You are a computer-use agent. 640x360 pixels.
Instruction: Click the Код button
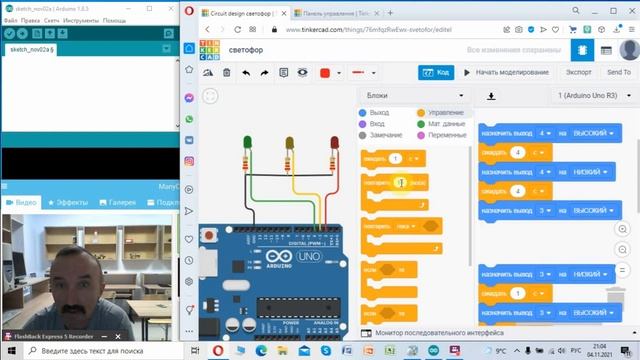click(x=436, y=72)
